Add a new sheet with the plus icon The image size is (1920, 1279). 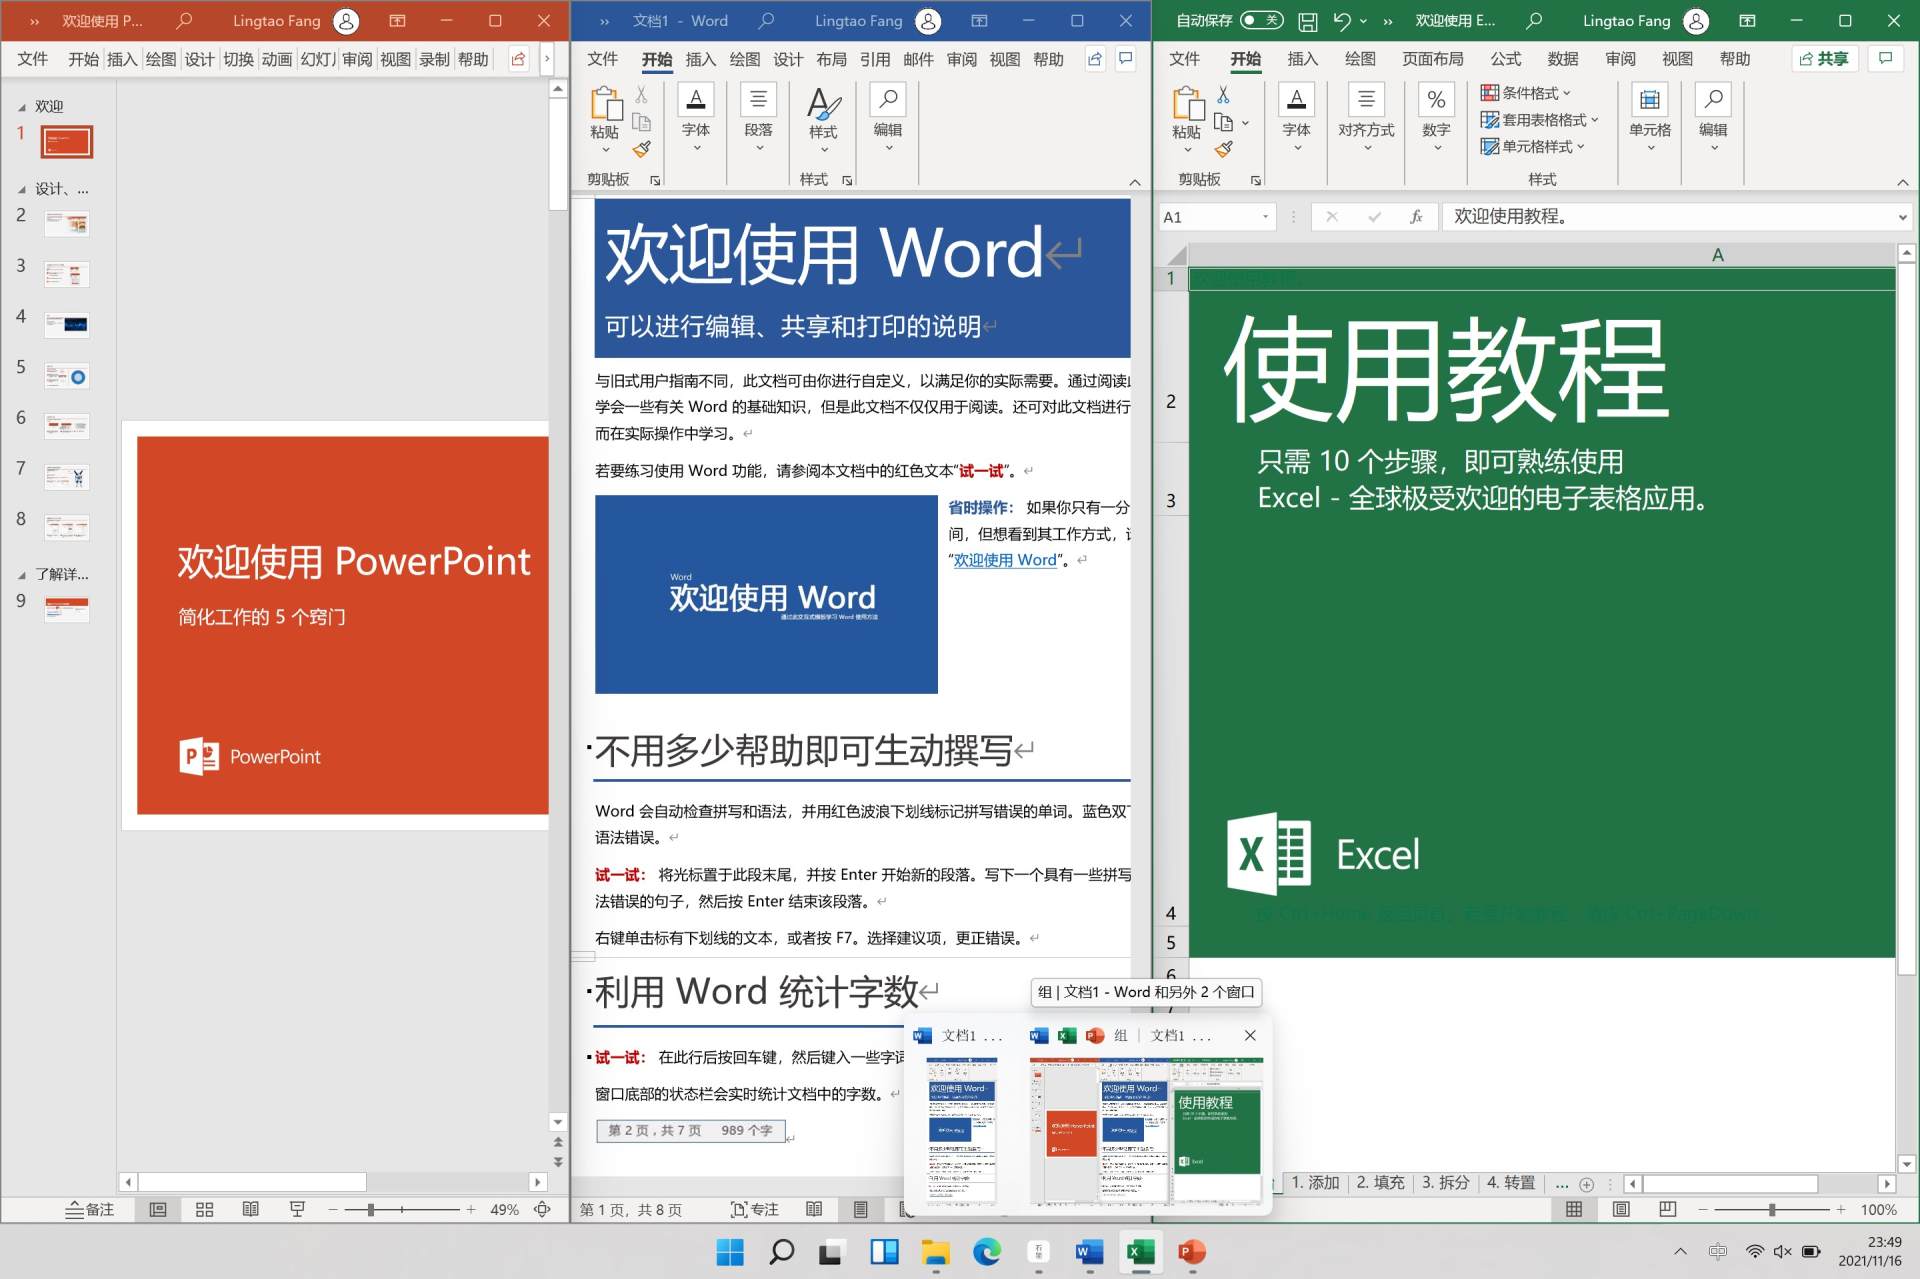[1587, 1184]
